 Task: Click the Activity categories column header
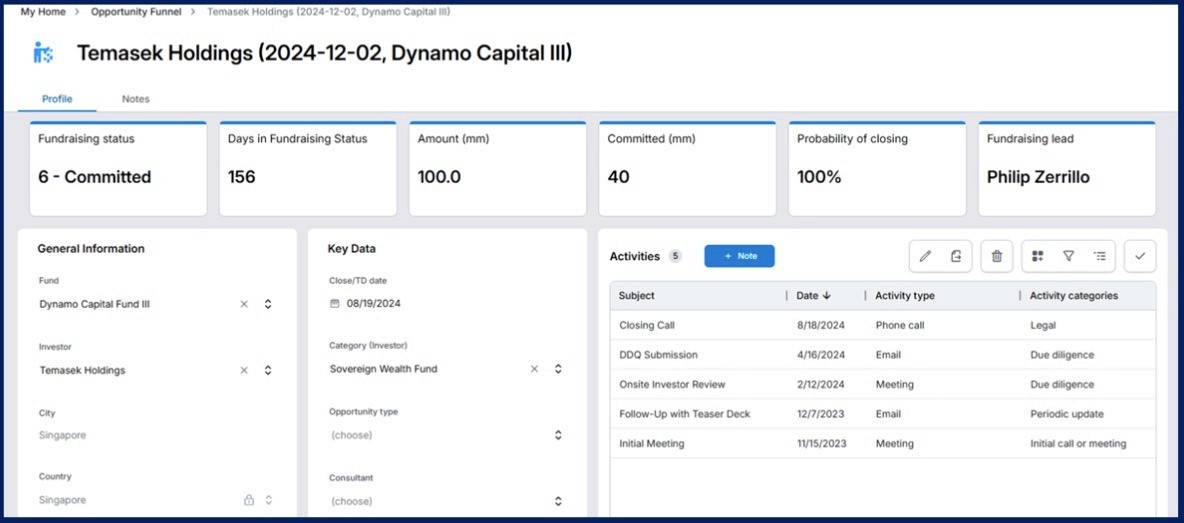point(1074,296)
